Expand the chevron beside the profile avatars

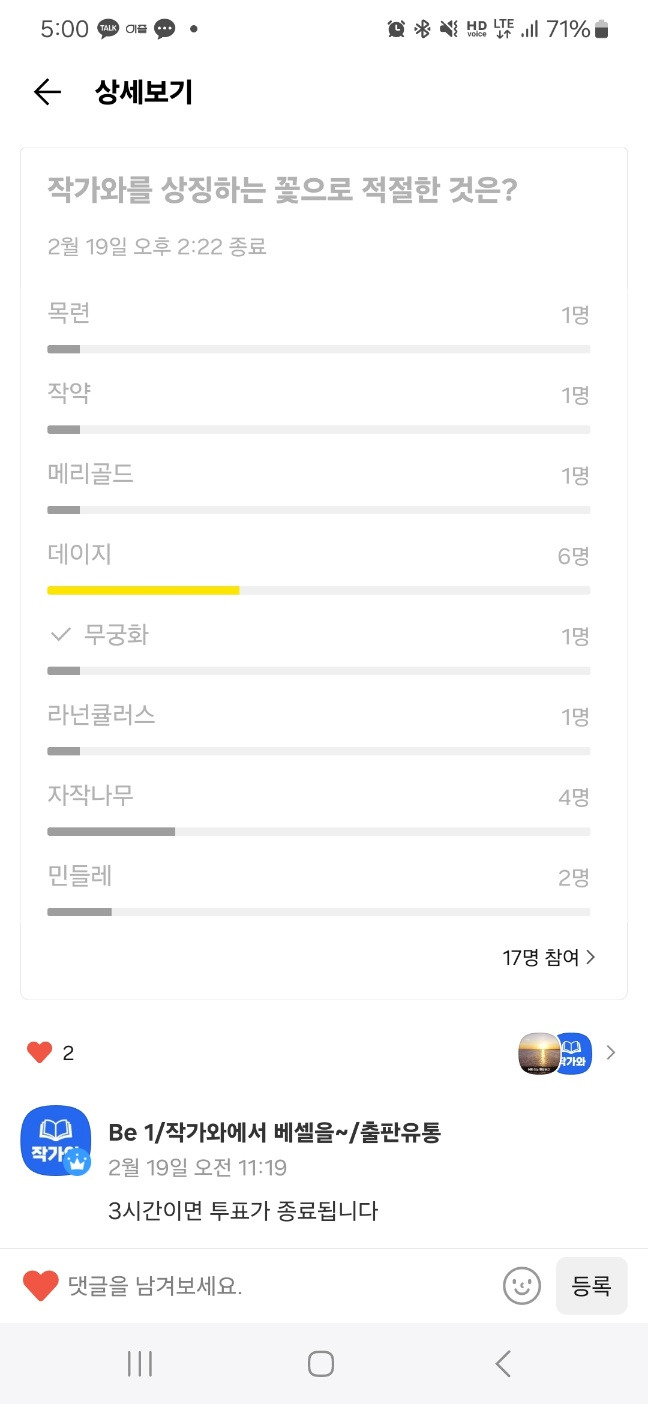[x=610, y=1052]
